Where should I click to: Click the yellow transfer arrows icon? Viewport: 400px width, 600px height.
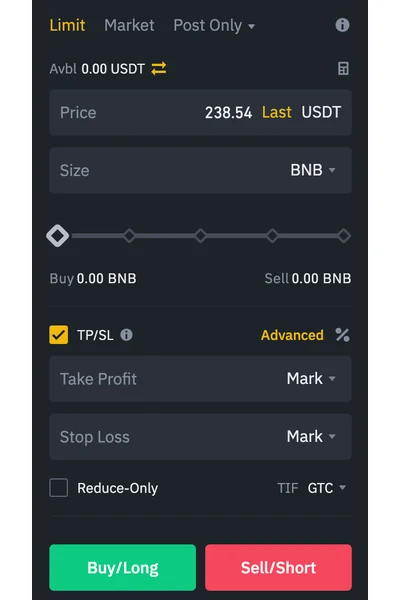coord(159,68)
